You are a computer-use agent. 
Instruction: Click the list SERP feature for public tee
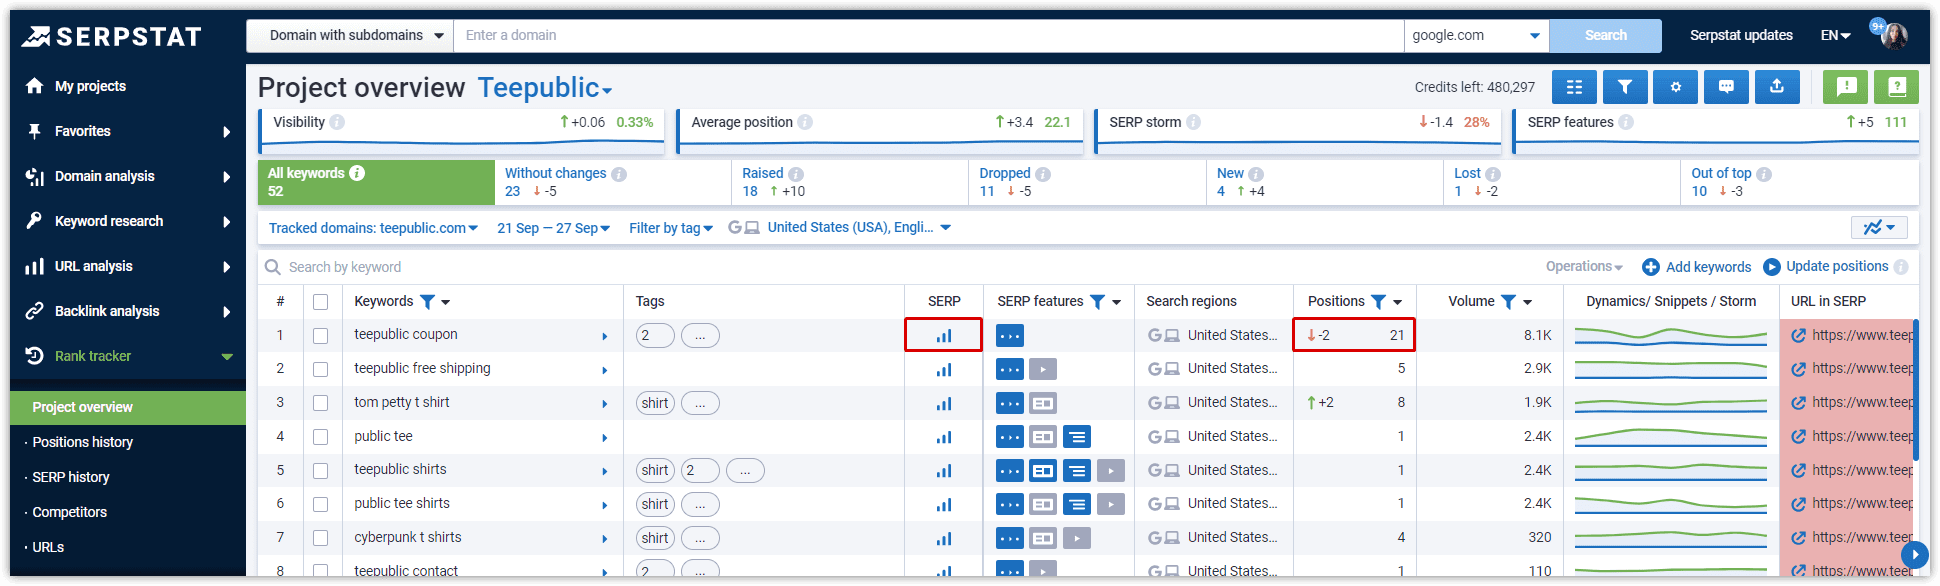[x=1077, y=437]
